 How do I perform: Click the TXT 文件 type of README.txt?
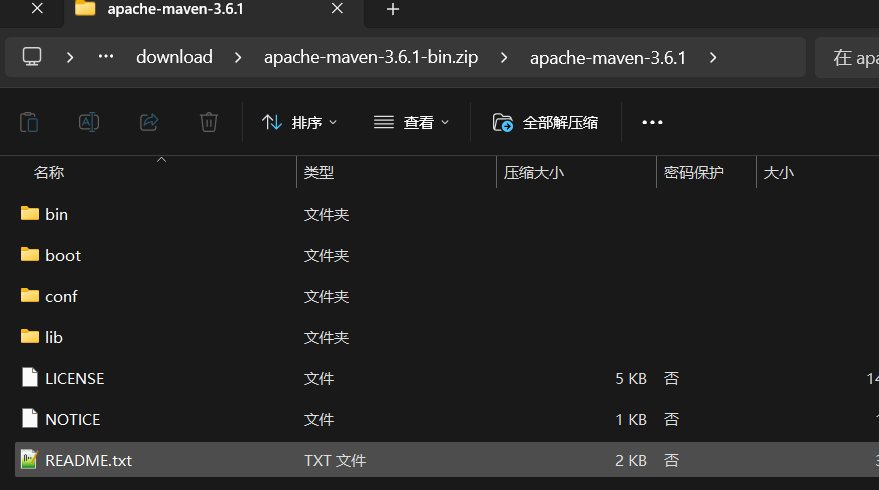(335, 460)
